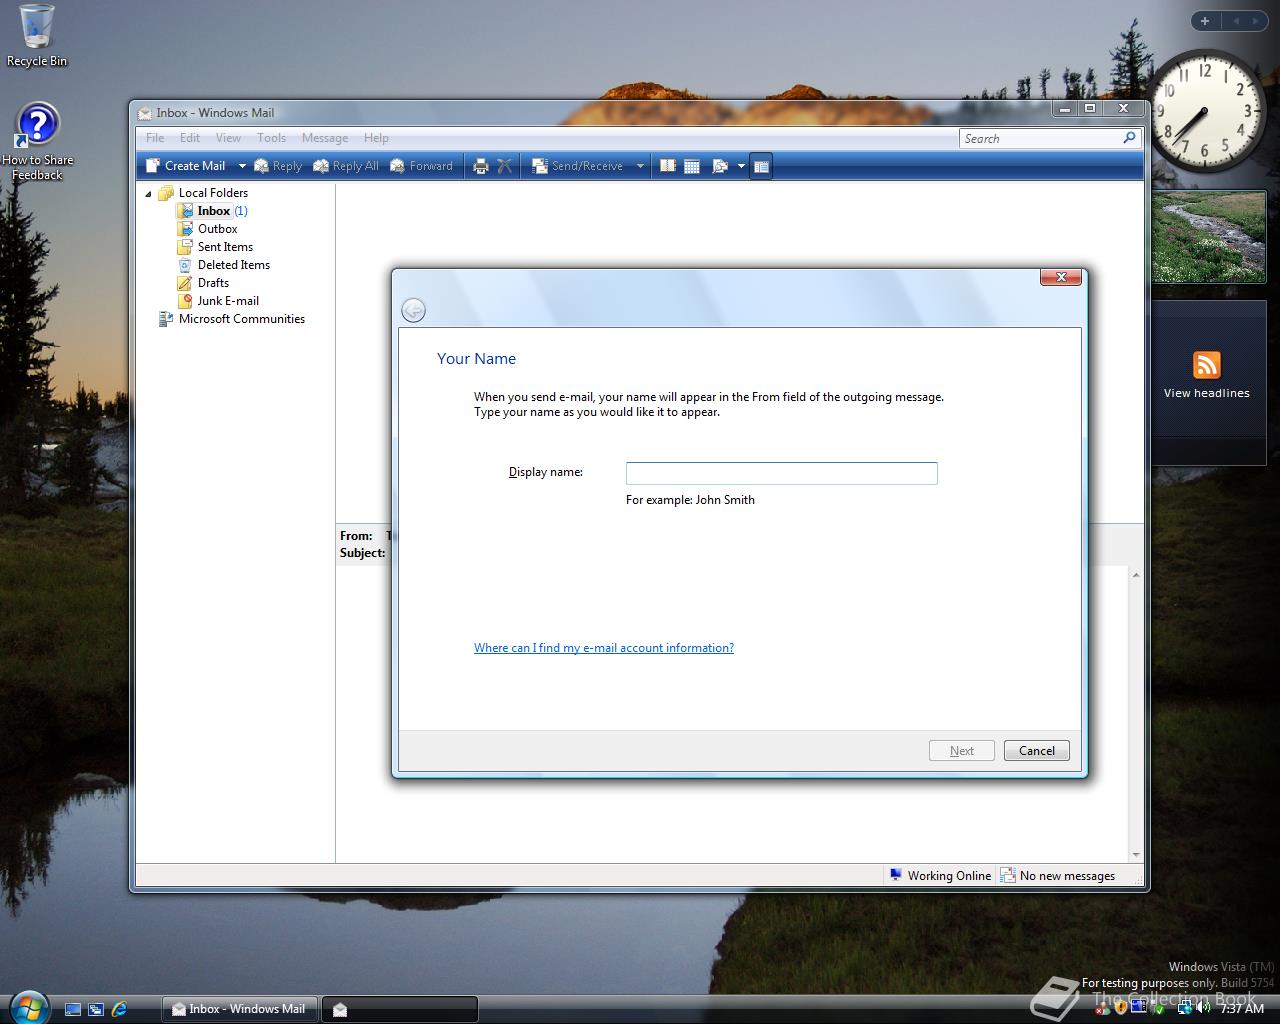Click the search magnifier icon

click(1130, 138)
